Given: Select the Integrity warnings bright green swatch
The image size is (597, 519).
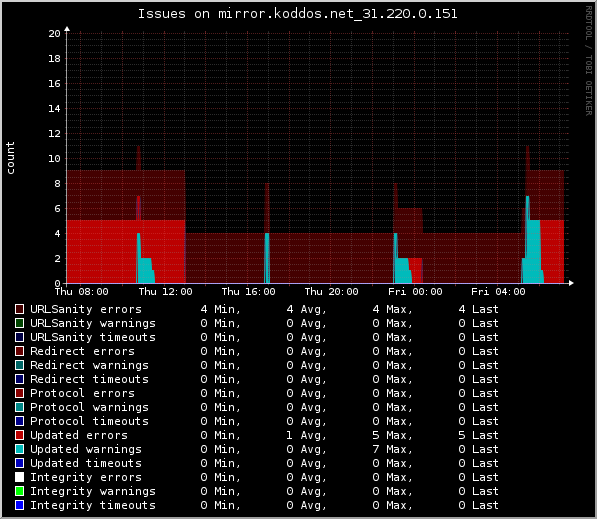Looking at the screenshot, I should (19, 491).
